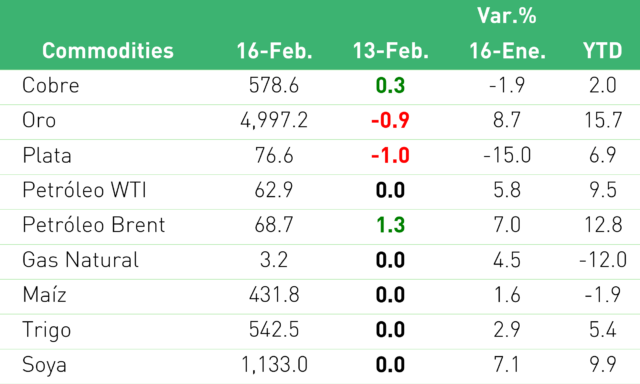The height and width of the screenshot is (384, 640).
Task: Click the Oro price 4,997.2
Action: [x=274, y=120]
